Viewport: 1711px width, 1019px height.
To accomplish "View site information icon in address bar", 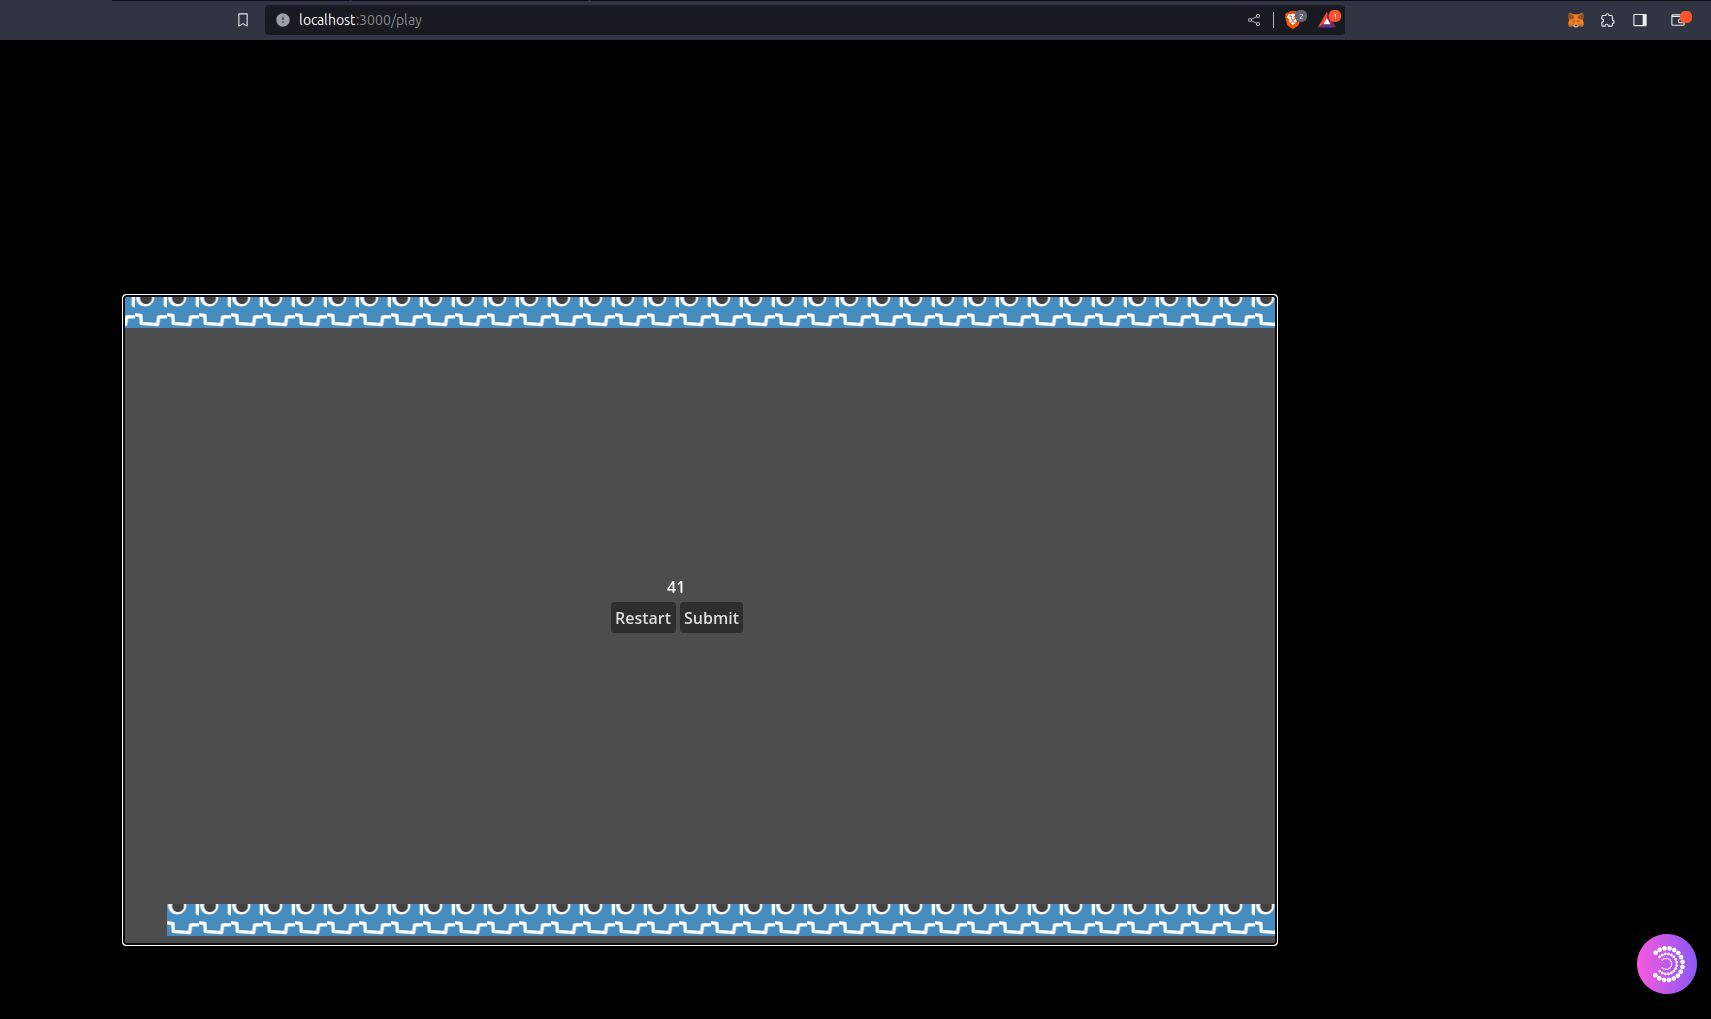I will point(282,20).
